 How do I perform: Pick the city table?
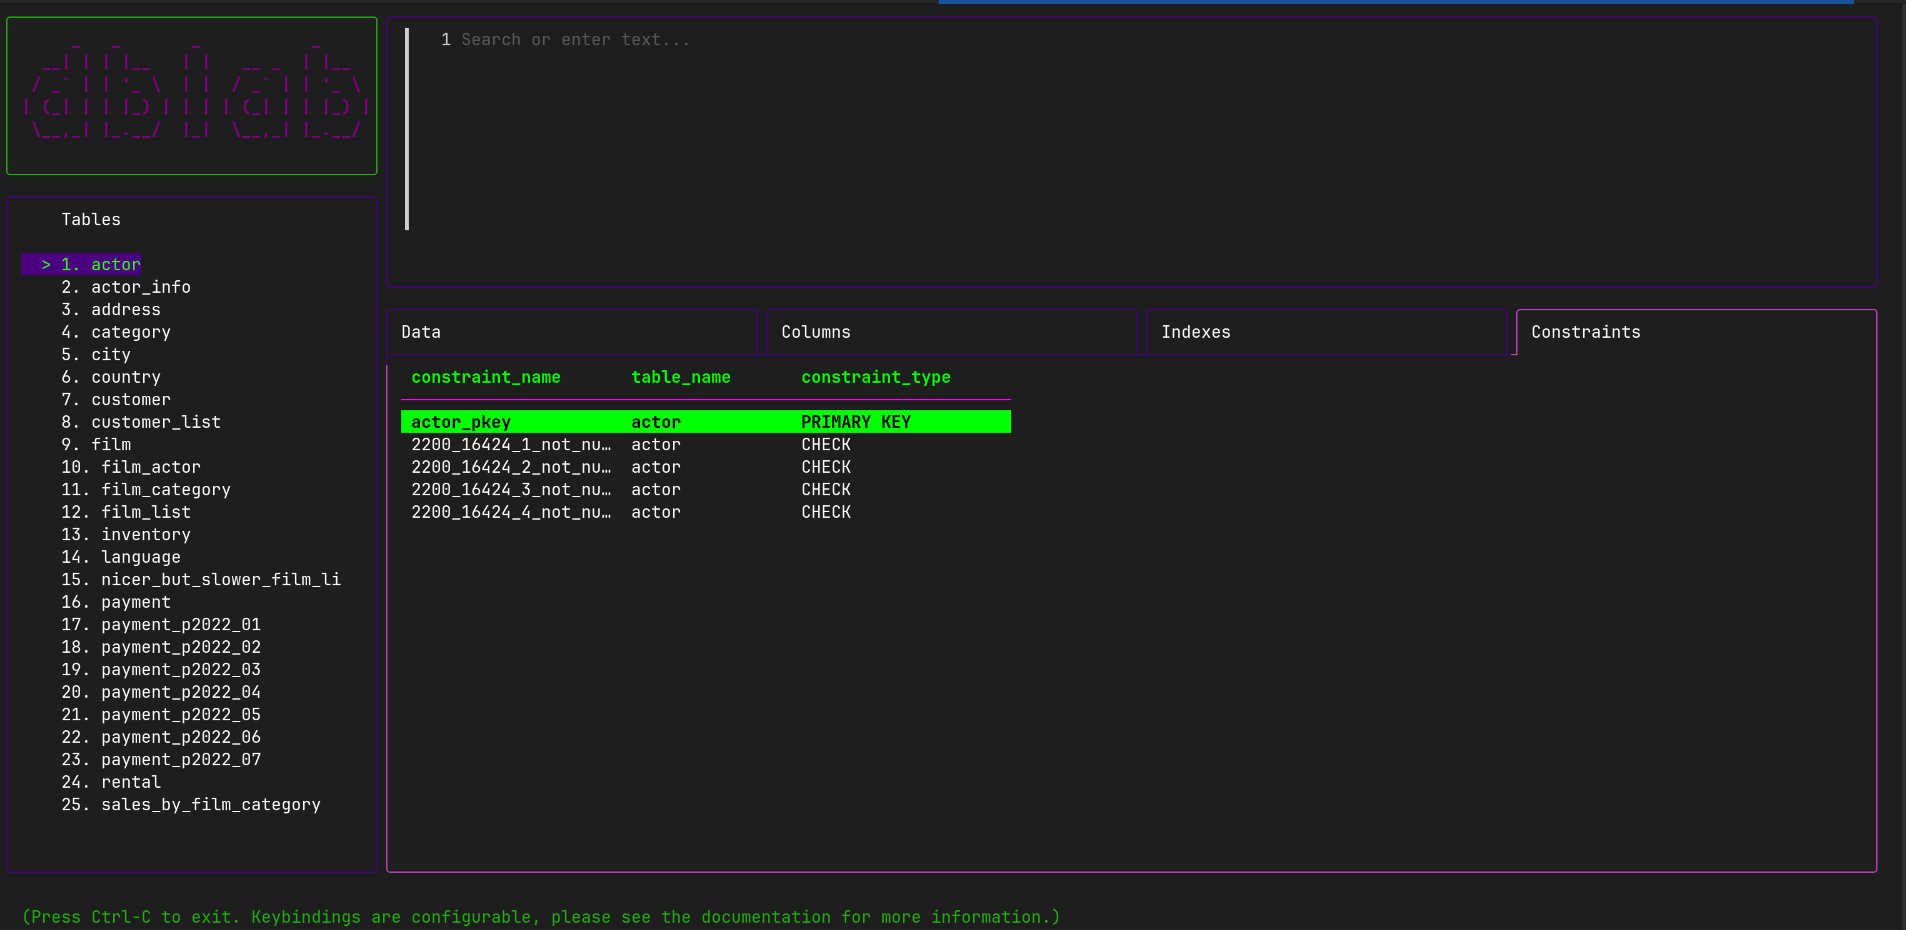[96, 355]
